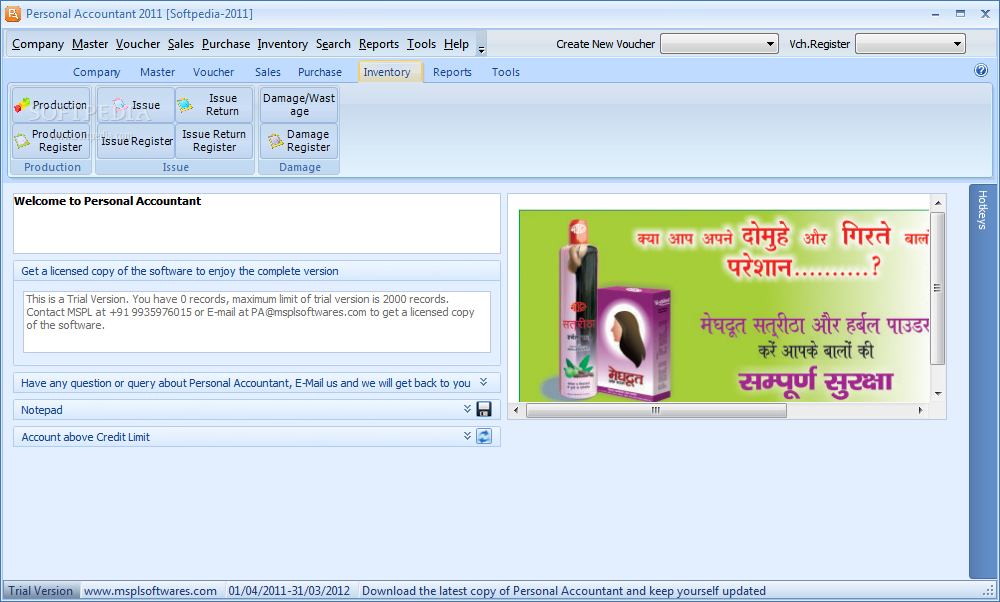Switch to the Purchase ribbon tab

pyautogui.click(x=320, y=72)
